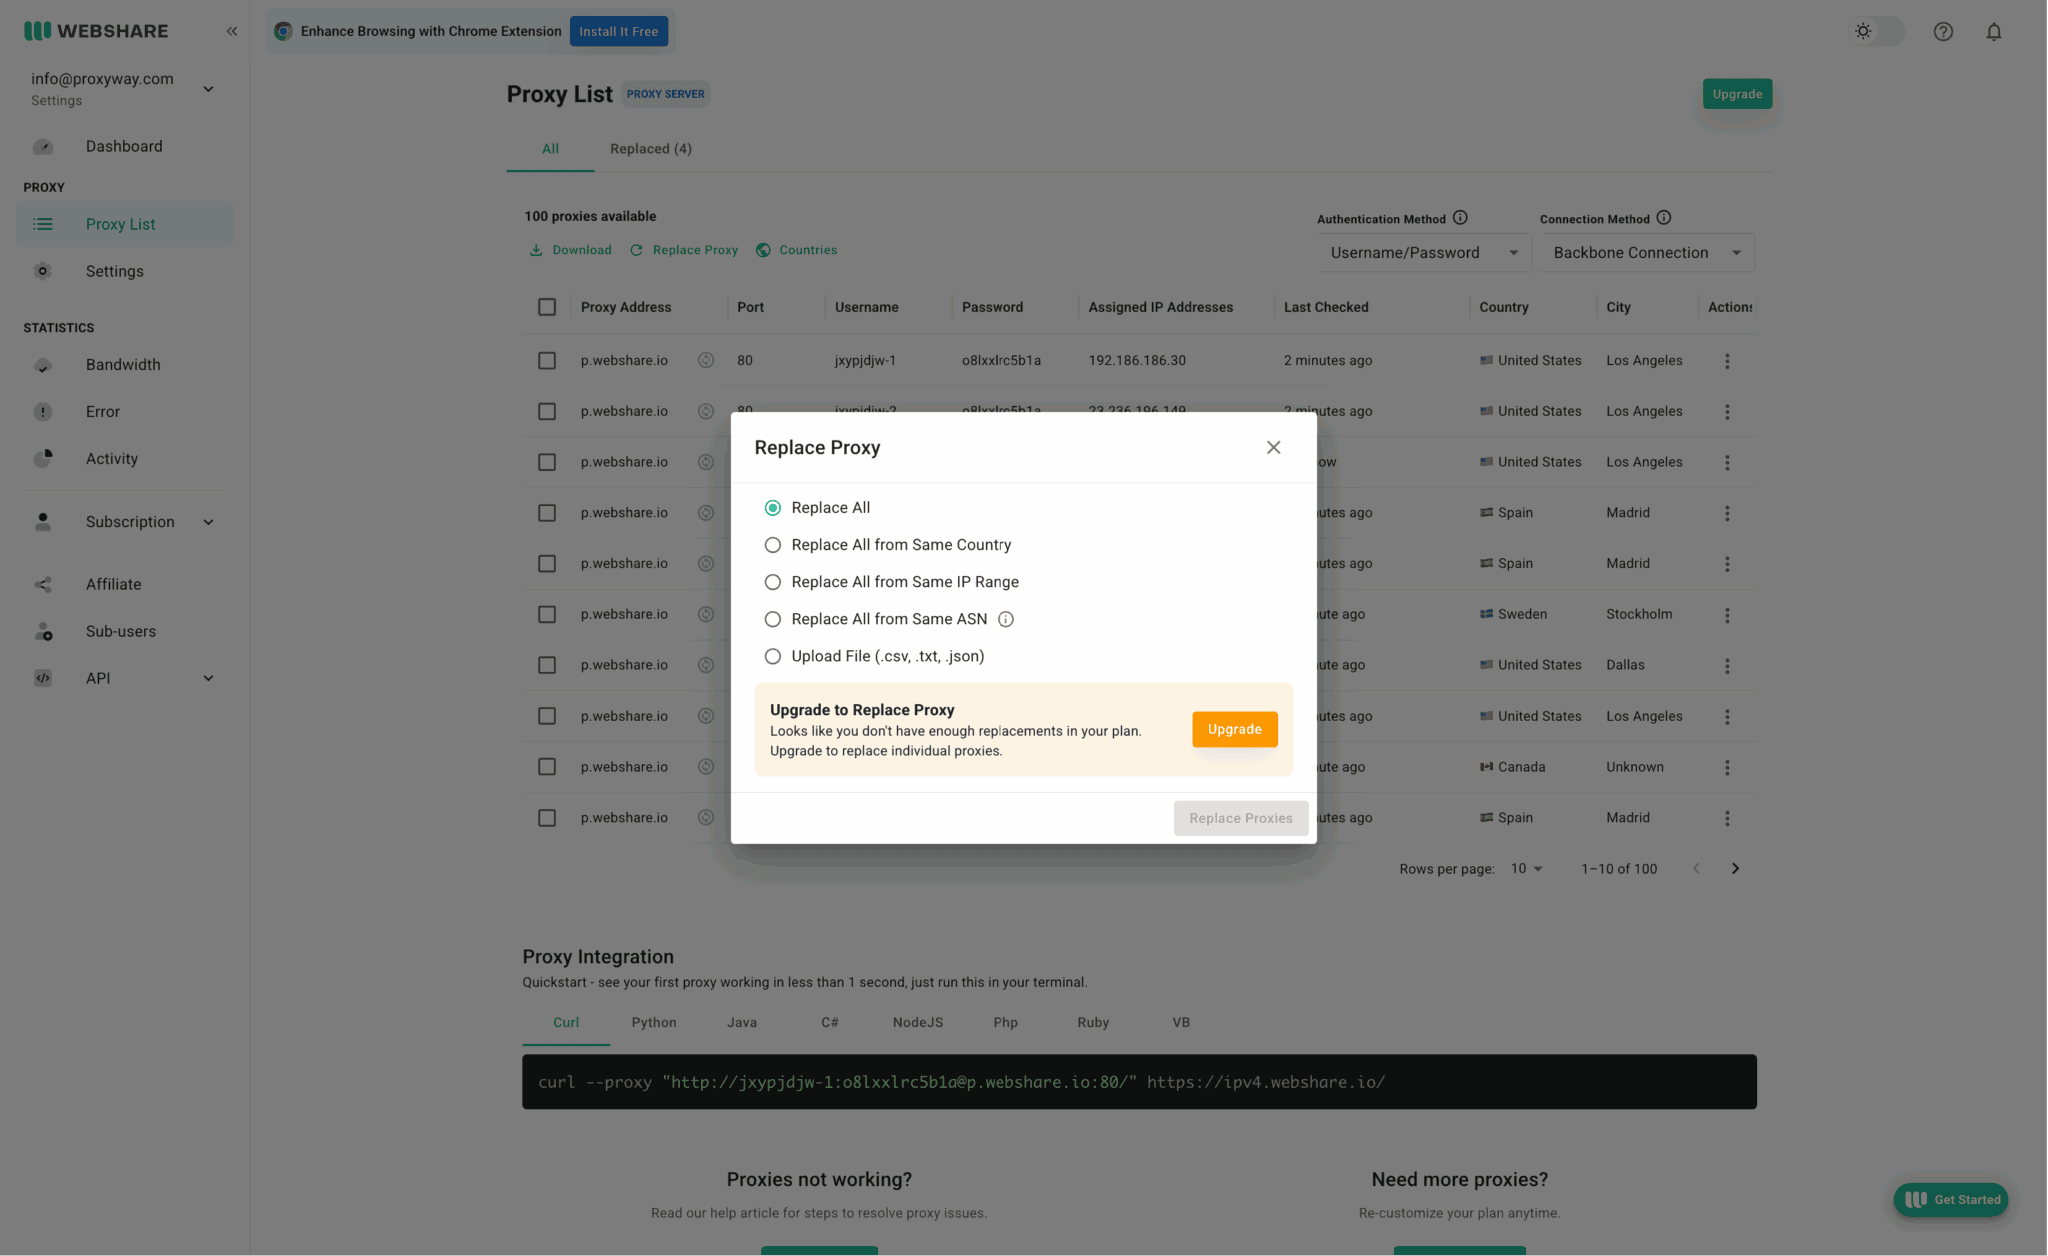
Task: Open the Sub-users page
Action: pyautogui.click(x=120, y=631)
